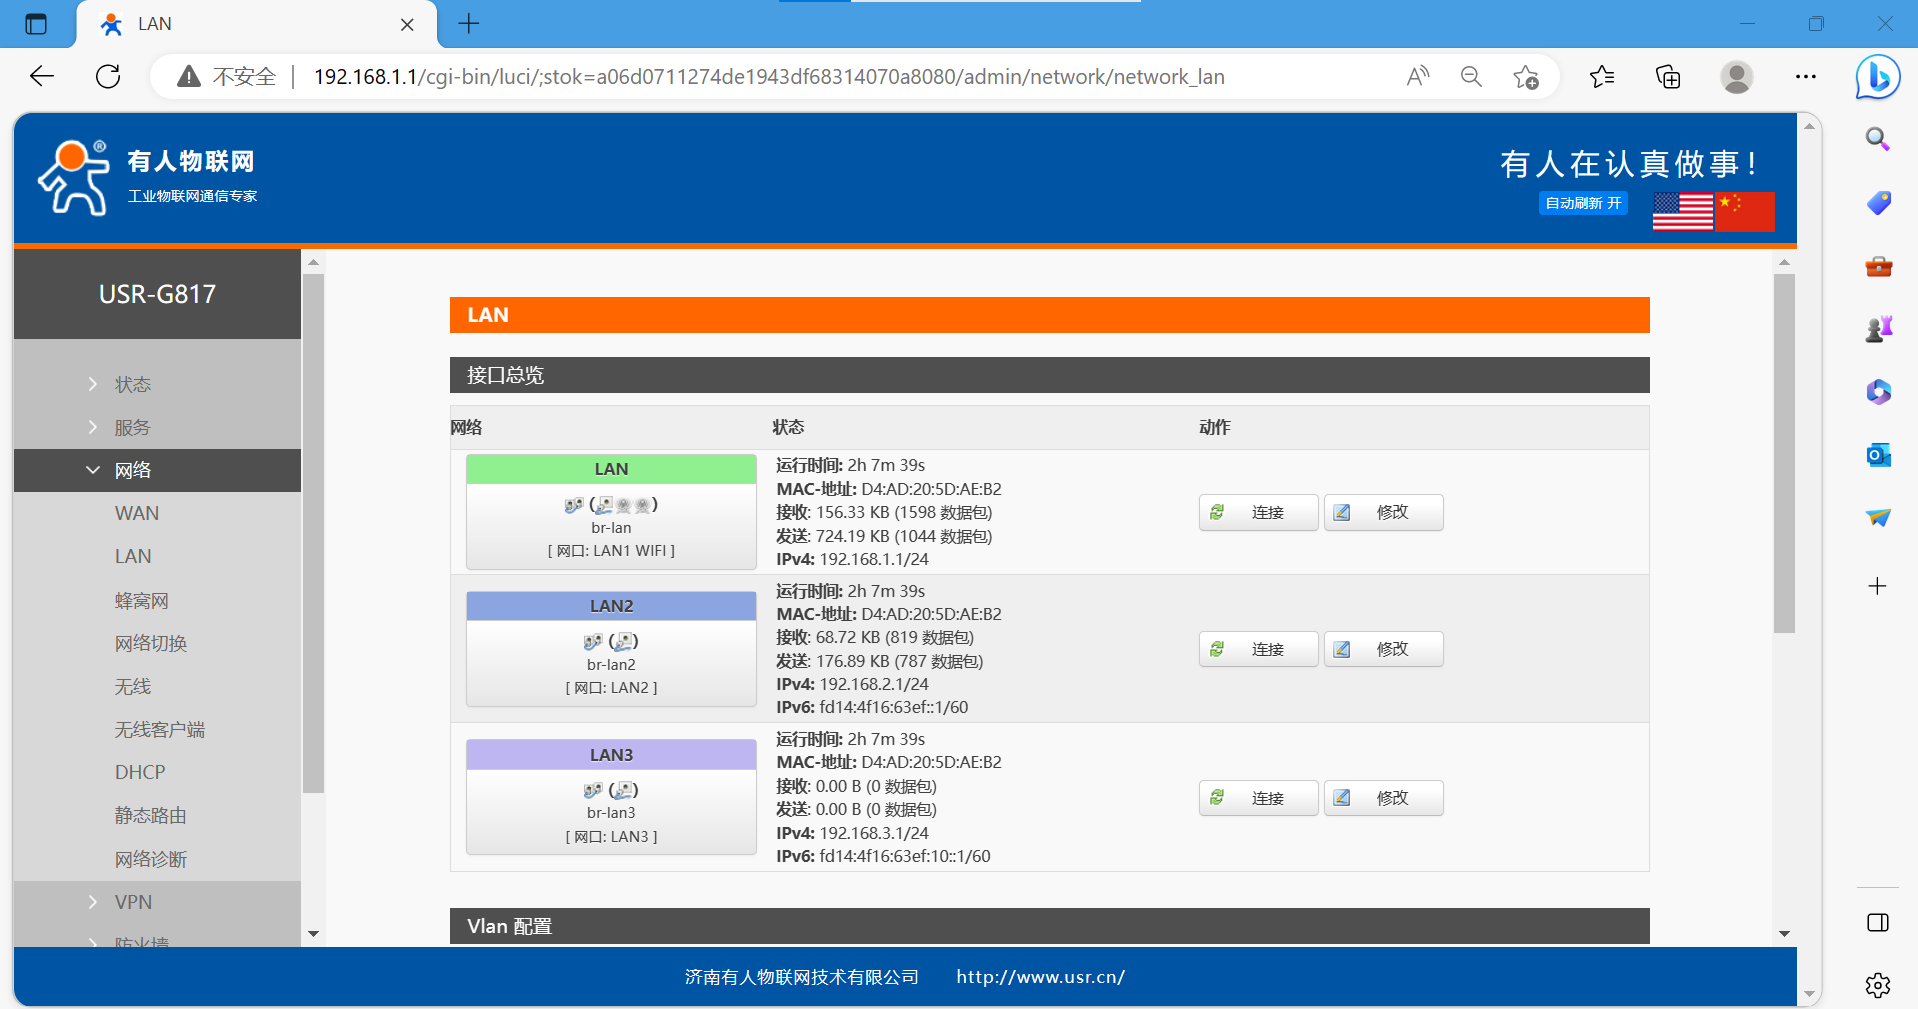Expand the VPN menu section

133,902
